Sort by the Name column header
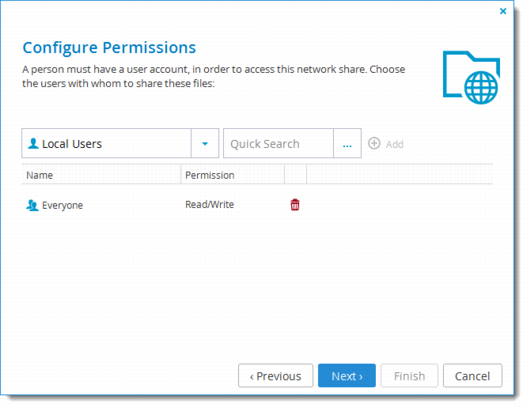This screenshot has width=526, height=407. click(101, 175)
